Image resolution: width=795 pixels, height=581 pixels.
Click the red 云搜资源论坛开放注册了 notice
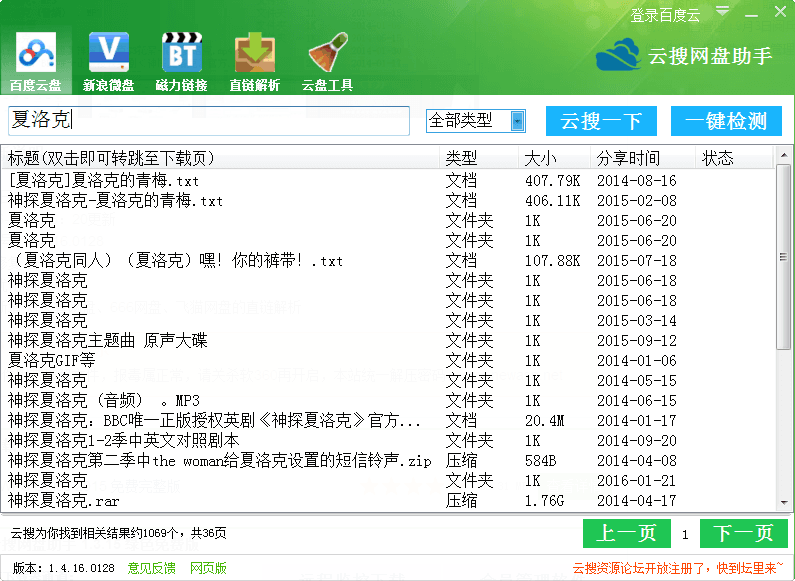click(x=678, y=568)
